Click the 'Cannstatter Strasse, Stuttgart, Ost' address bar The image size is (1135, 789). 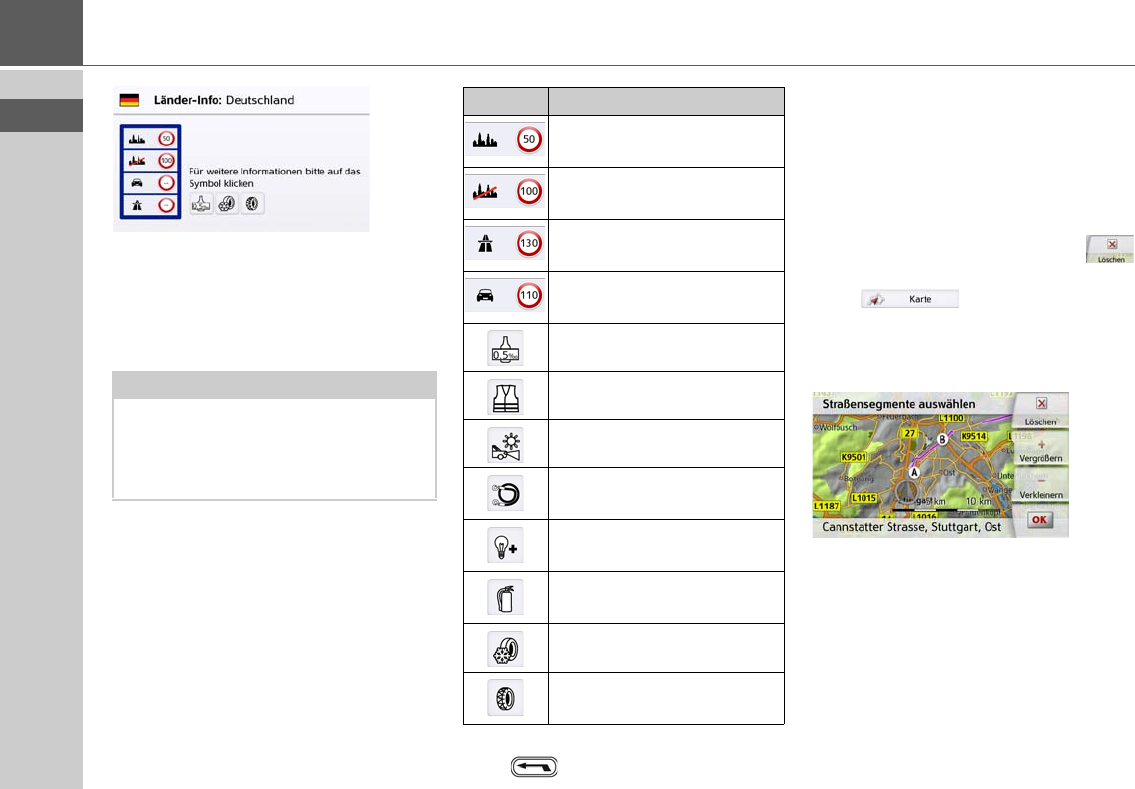[x=912, y=527]
